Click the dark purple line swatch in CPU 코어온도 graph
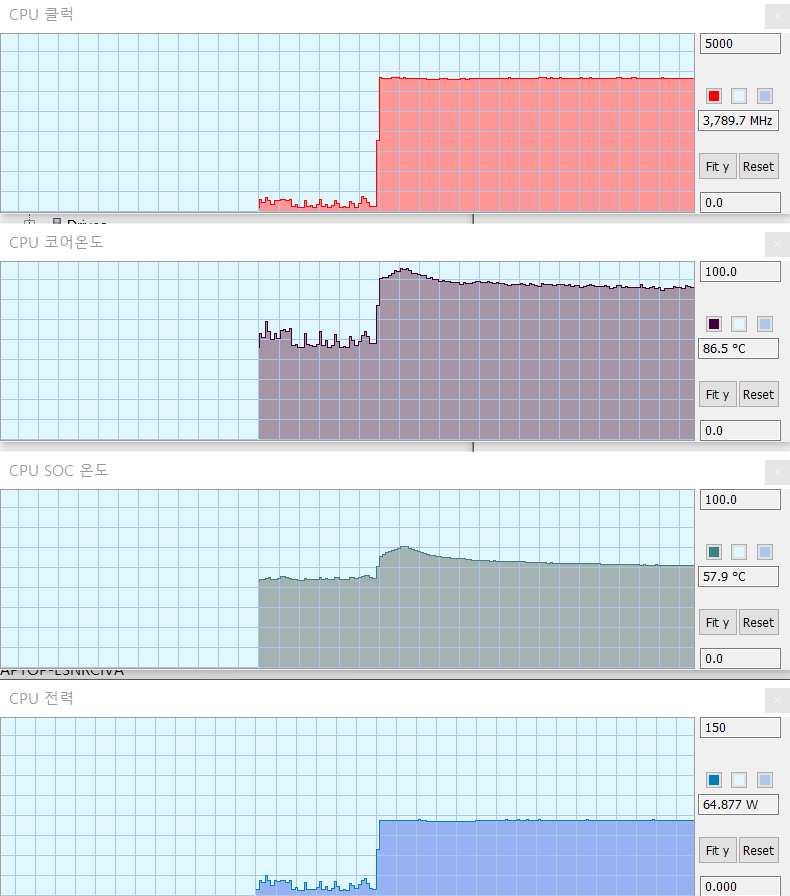790x896 pixels. click(x=713, y=324)
